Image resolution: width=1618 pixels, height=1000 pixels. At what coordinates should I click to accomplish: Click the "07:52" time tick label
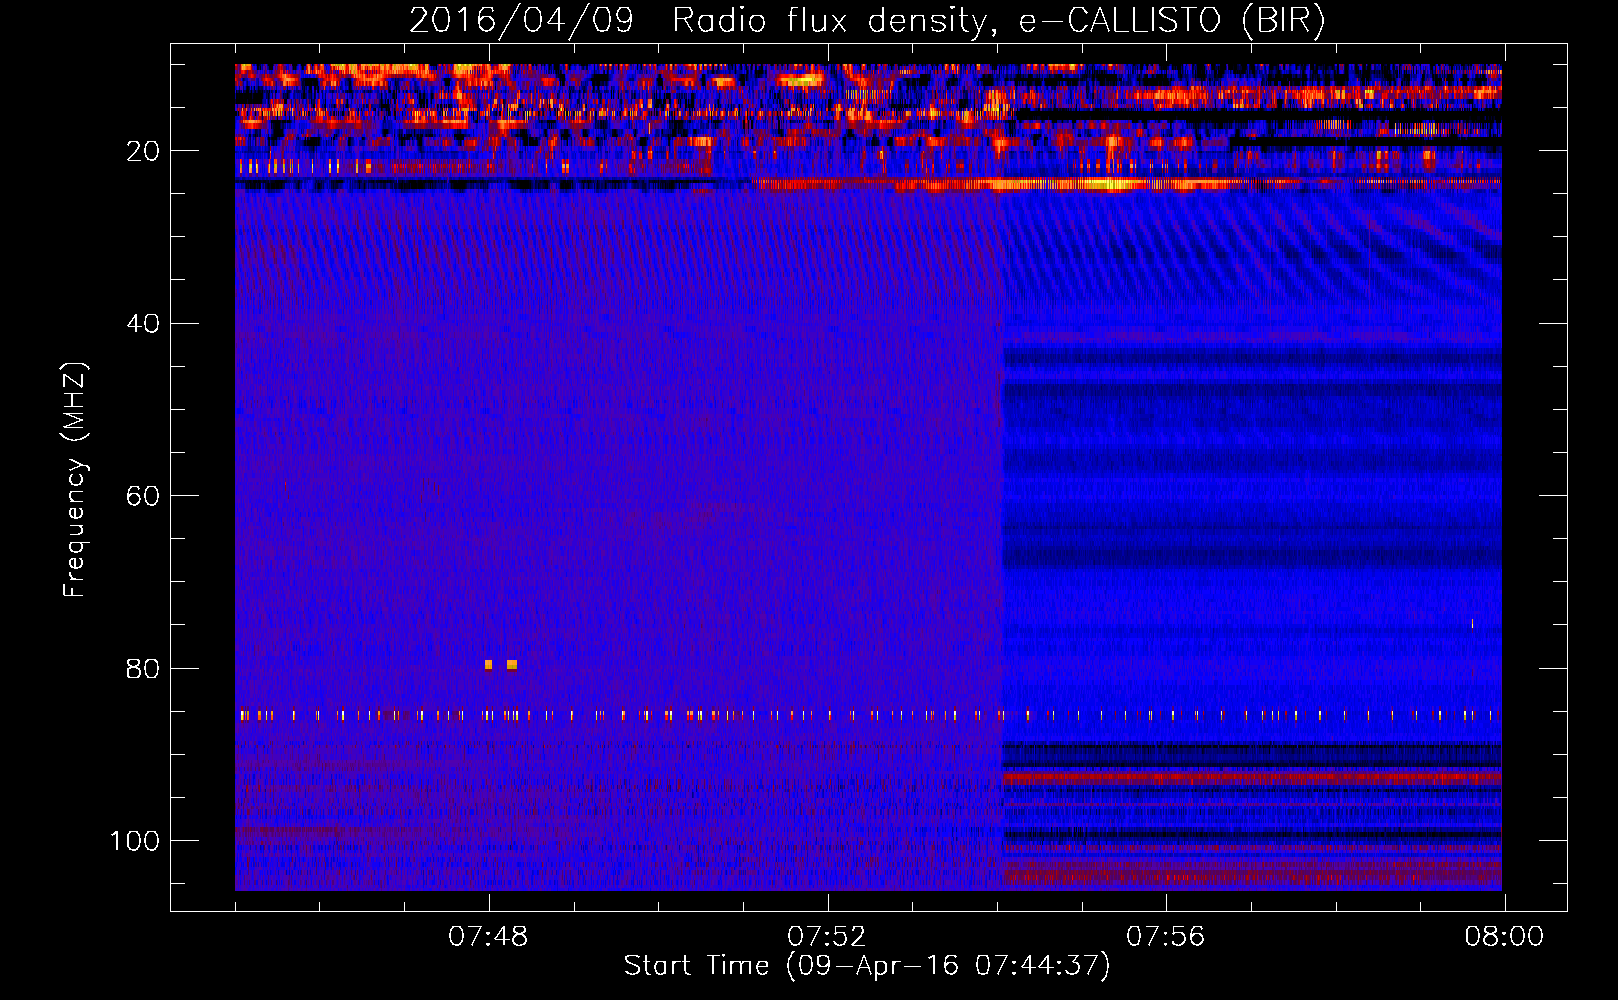[827, 937]
